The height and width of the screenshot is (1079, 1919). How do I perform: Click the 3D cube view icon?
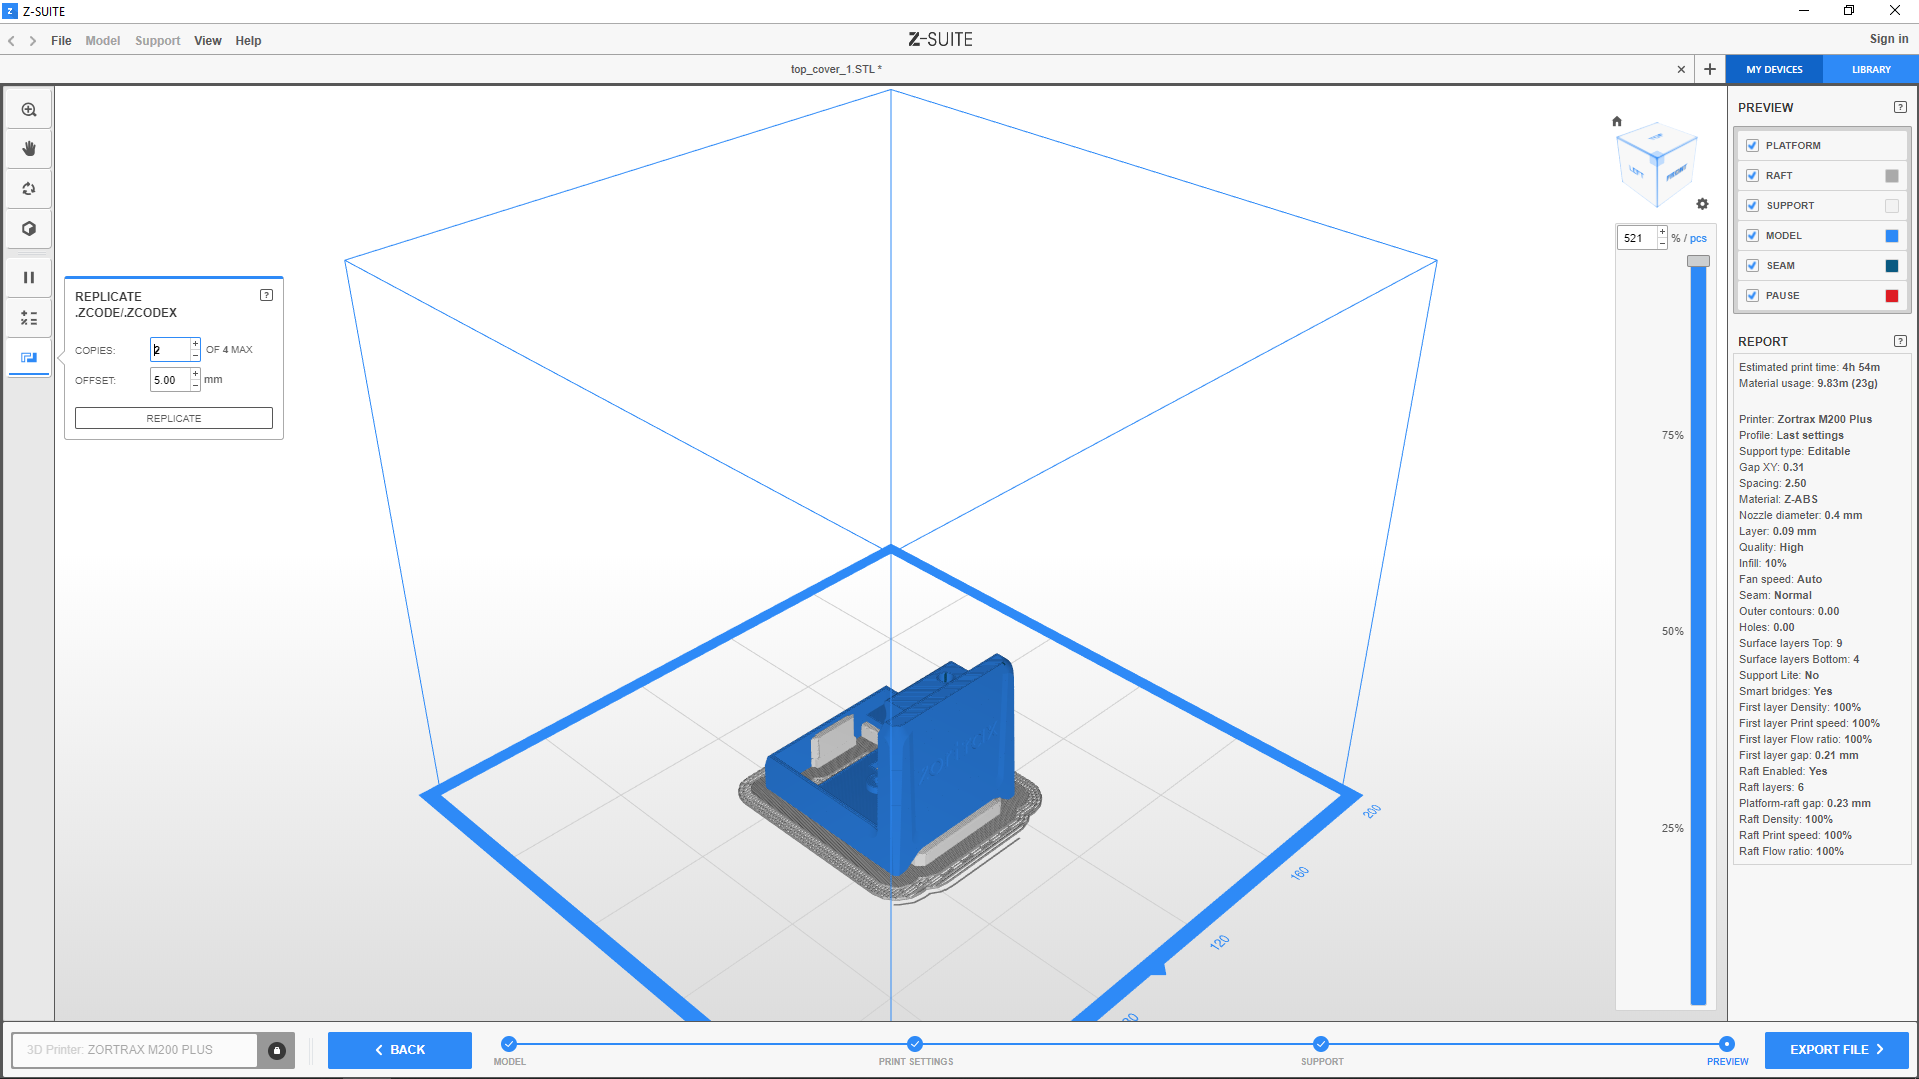tap(29, 229)
